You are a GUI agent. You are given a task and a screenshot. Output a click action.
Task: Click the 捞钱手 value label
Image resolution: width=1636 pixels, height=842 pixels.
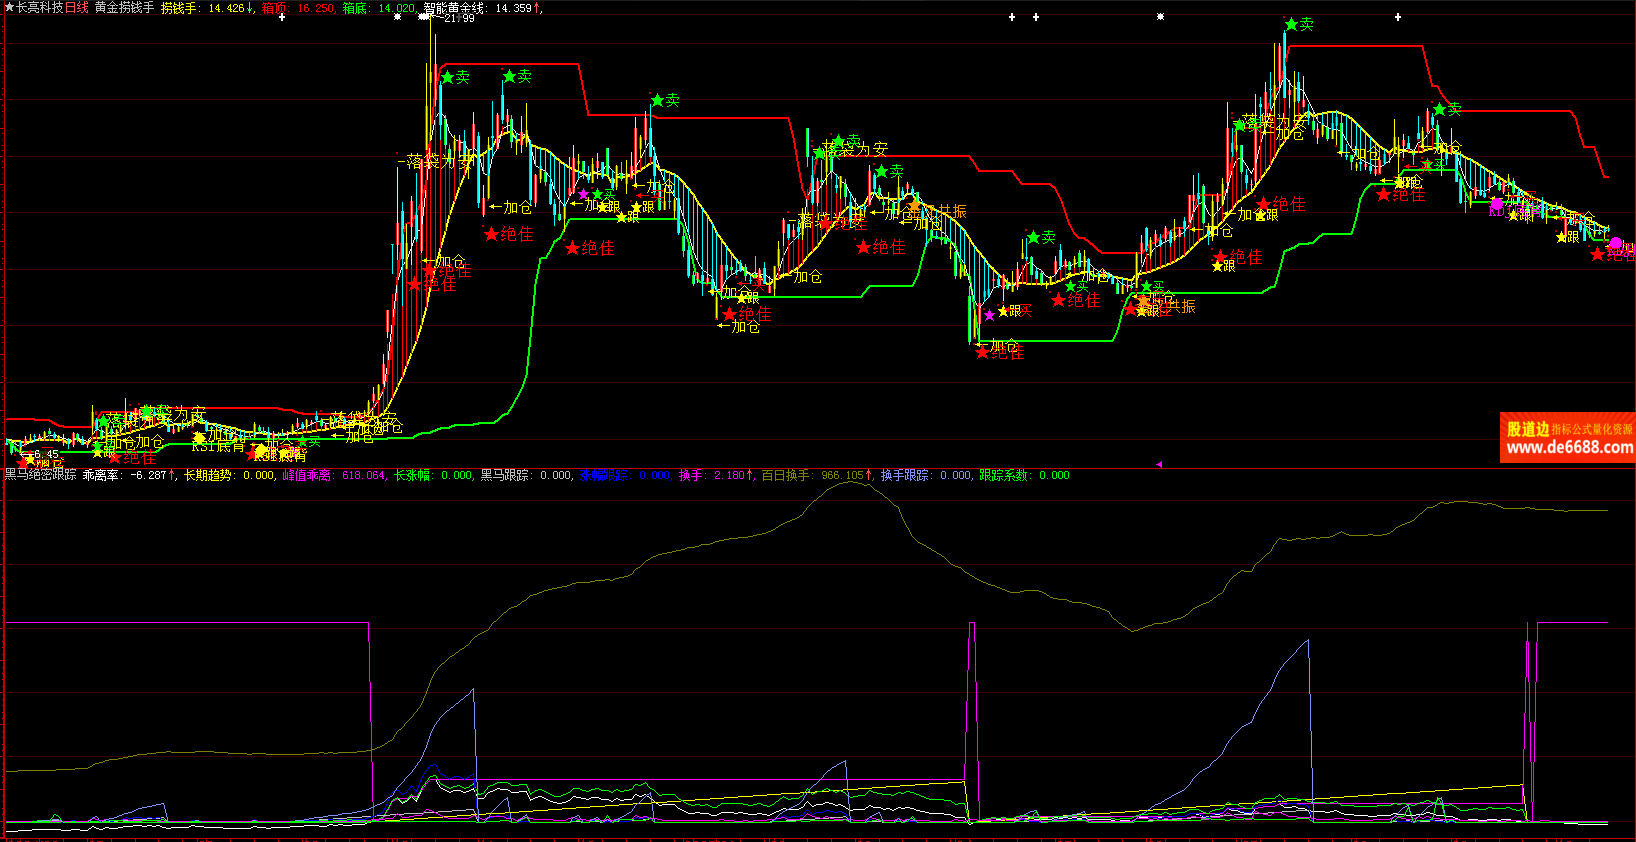coord(179,8)
